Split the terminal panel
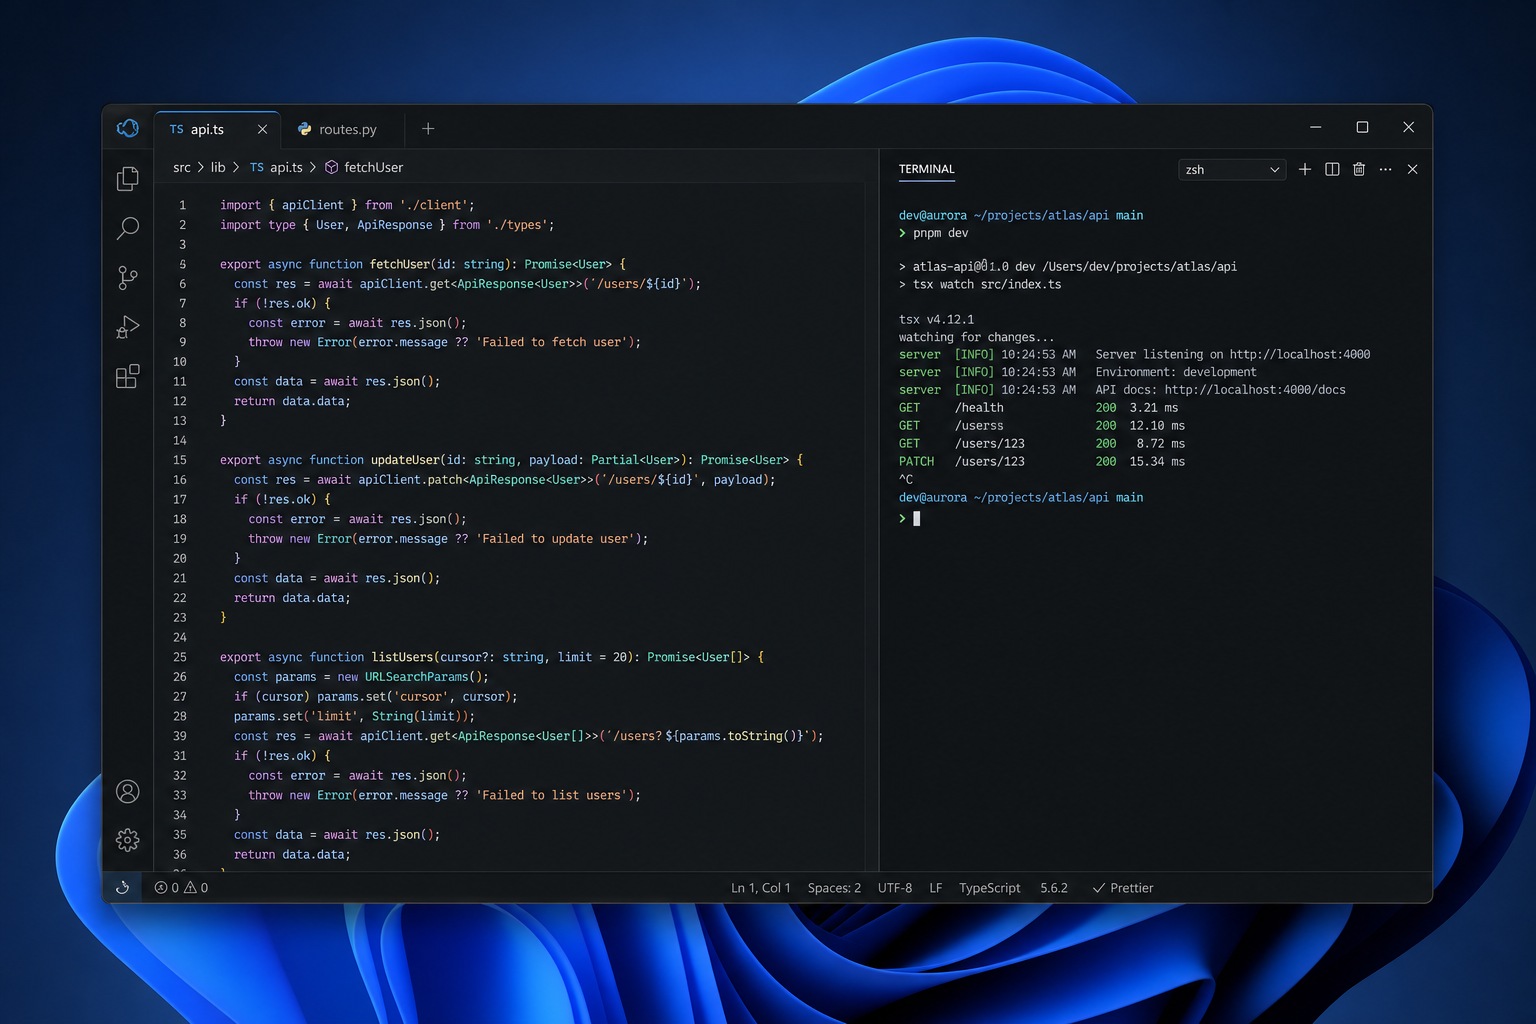 coord(1332,169)
